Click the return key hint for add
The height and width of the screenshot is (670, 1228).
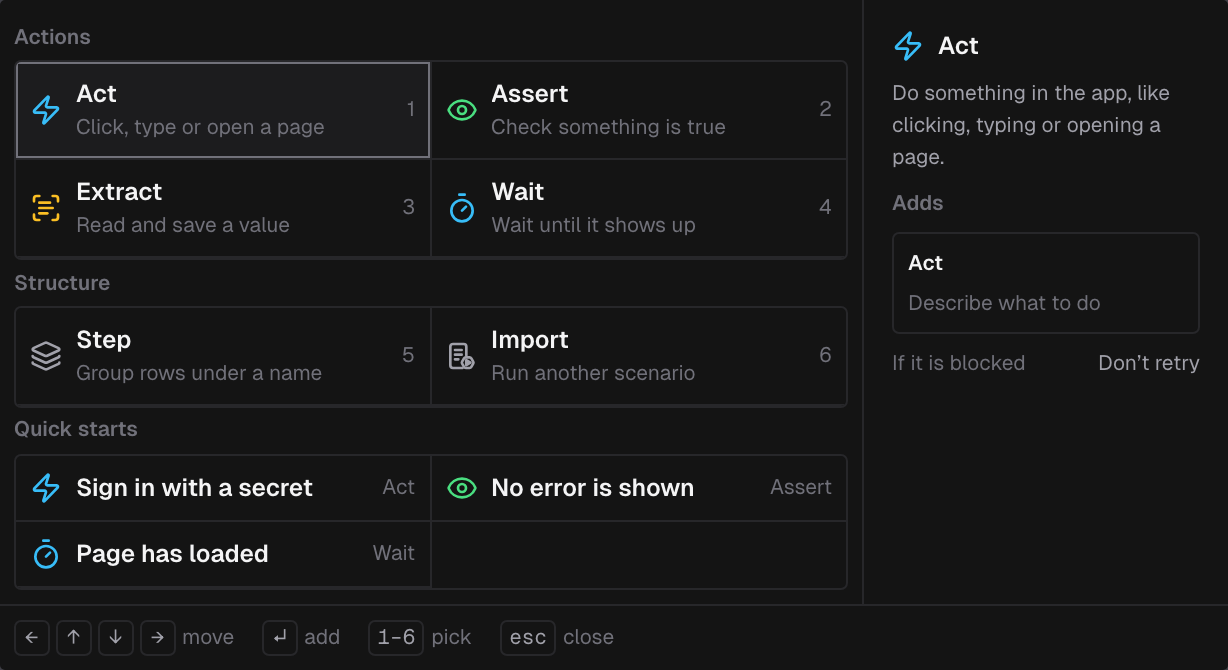point(280,637)
